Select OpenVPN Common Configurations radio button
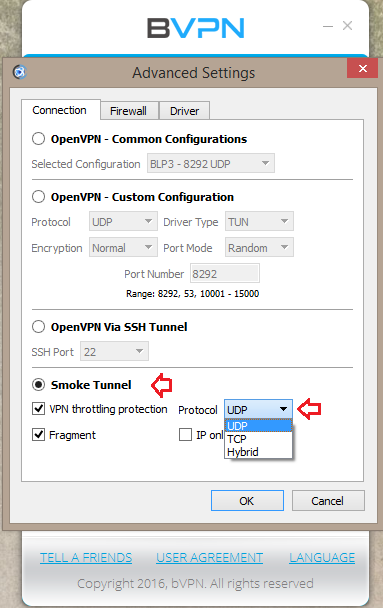The image size is (383, 608). (38, 139)
